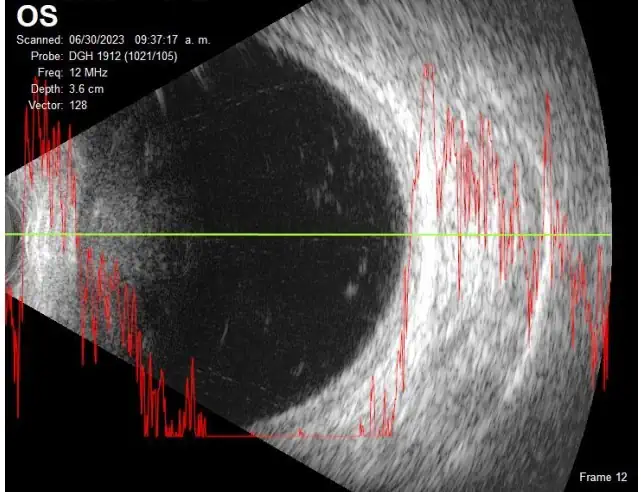Select the depth value 3.6 cm

coord(86,89)
